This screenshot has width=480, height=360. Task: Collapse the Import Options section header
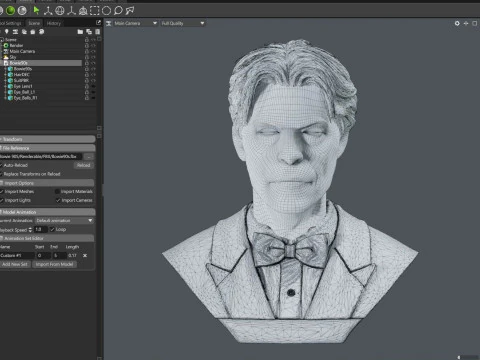47,183
